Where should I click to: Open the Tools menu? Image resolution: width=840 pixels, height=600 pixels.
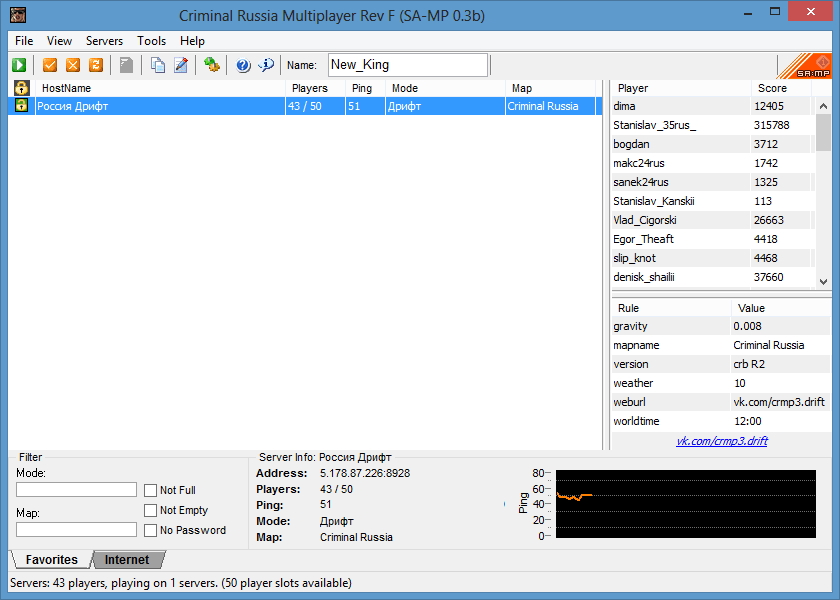click(x=152, y=41)
